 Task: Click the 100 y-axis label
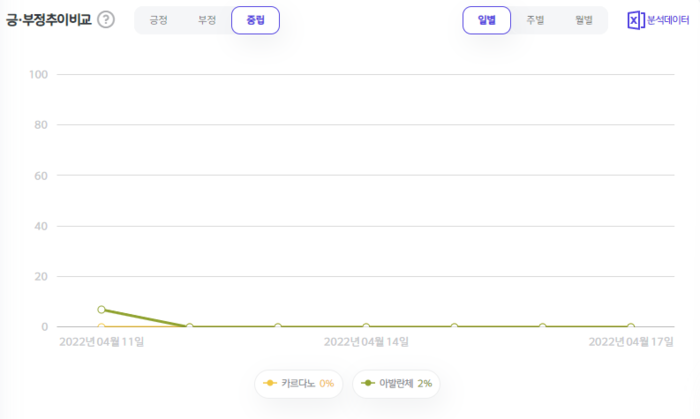point(38,75)
